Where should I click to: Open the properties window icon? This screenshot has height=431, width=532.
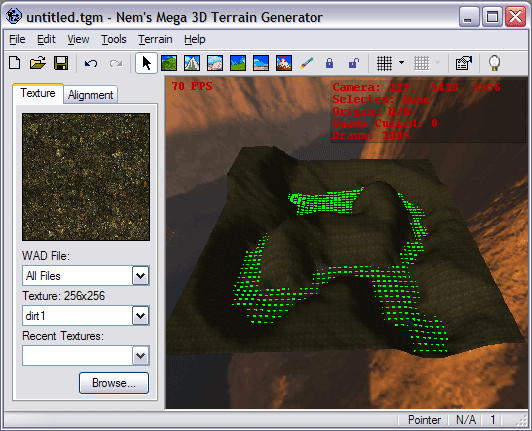(x=464, y=63)
